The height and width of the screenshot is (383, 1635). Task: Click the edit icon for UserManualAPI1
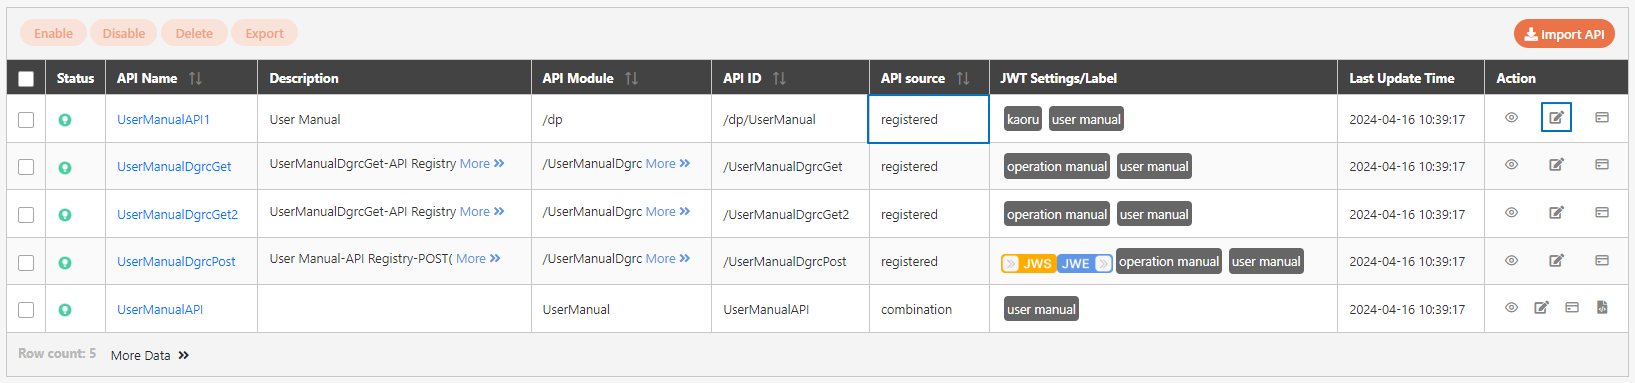[1556, 118]
